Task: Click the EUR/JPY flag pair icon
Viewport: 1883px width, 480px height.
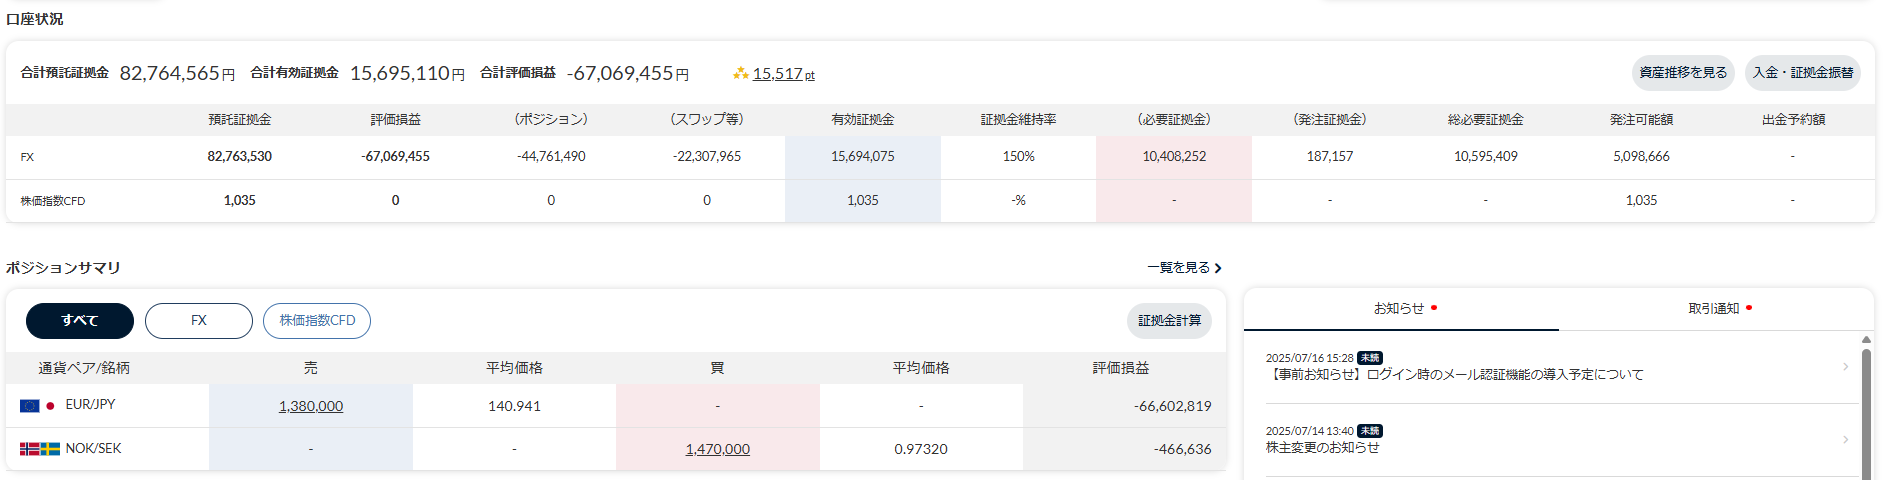Action: [37, 405]
